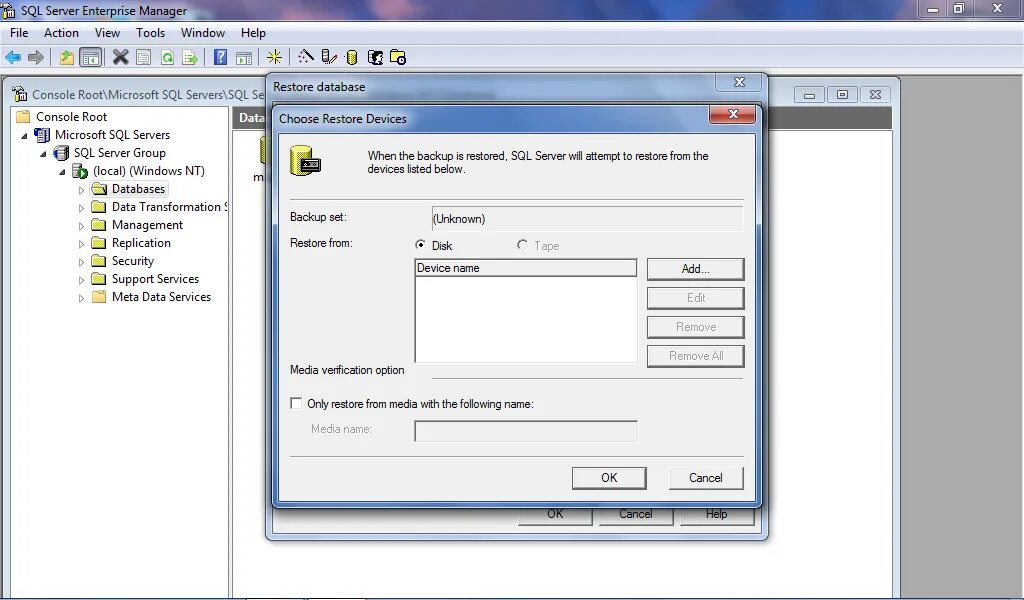
Task: Open the Tools menu
Action: [150, 33]
